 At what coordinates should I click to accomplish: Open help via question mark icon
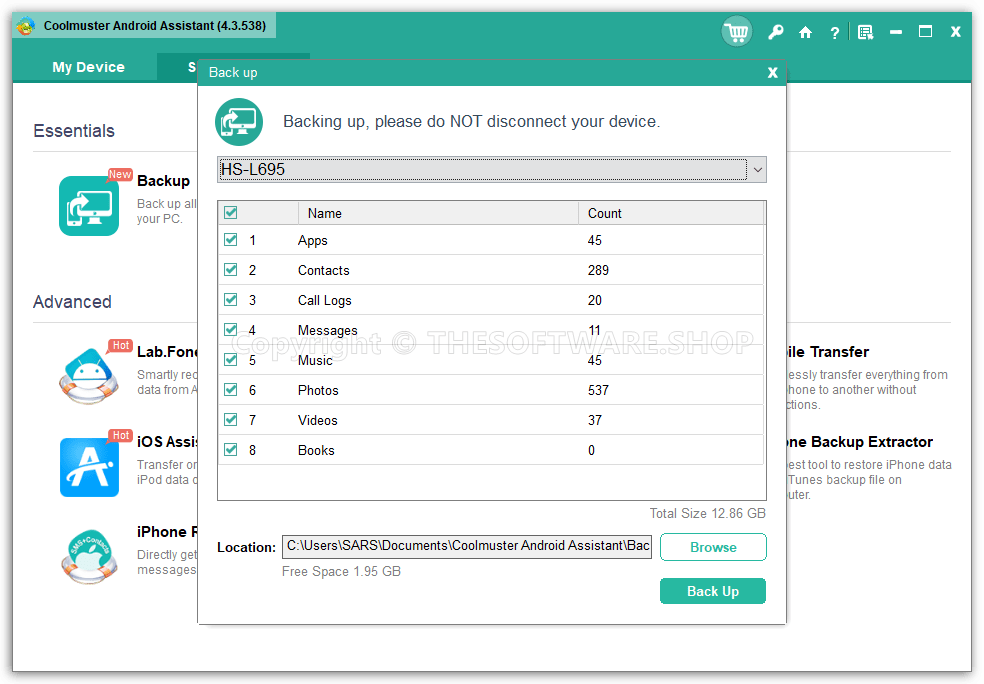click(x=834, y=33)
